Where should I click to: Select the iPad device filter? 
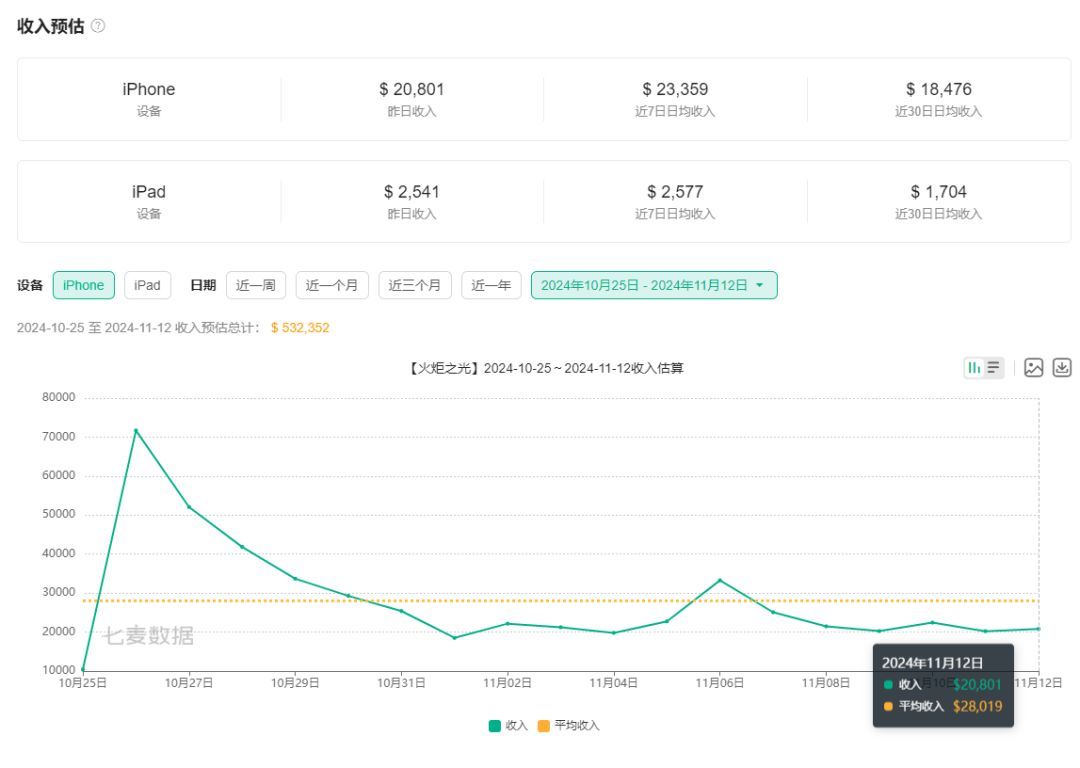tap(147, 285)
